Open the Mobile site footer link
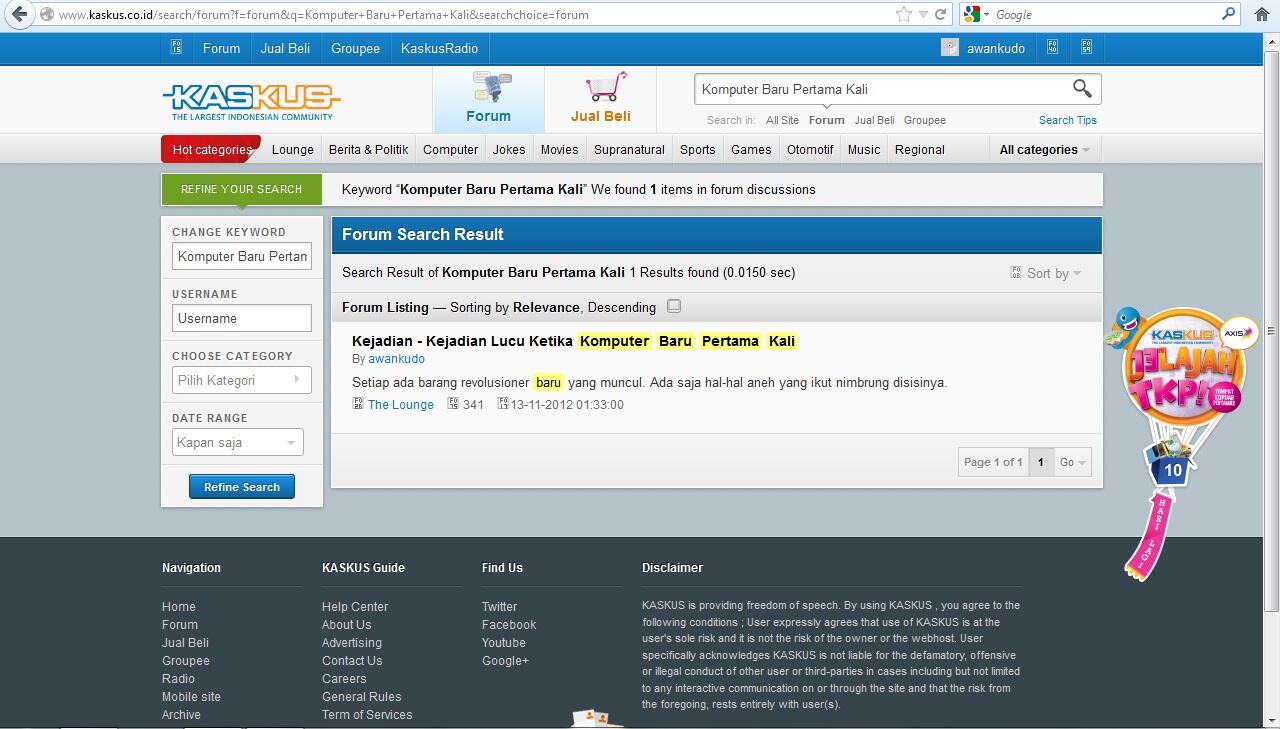1280x729 pixels. coord(191,697)
